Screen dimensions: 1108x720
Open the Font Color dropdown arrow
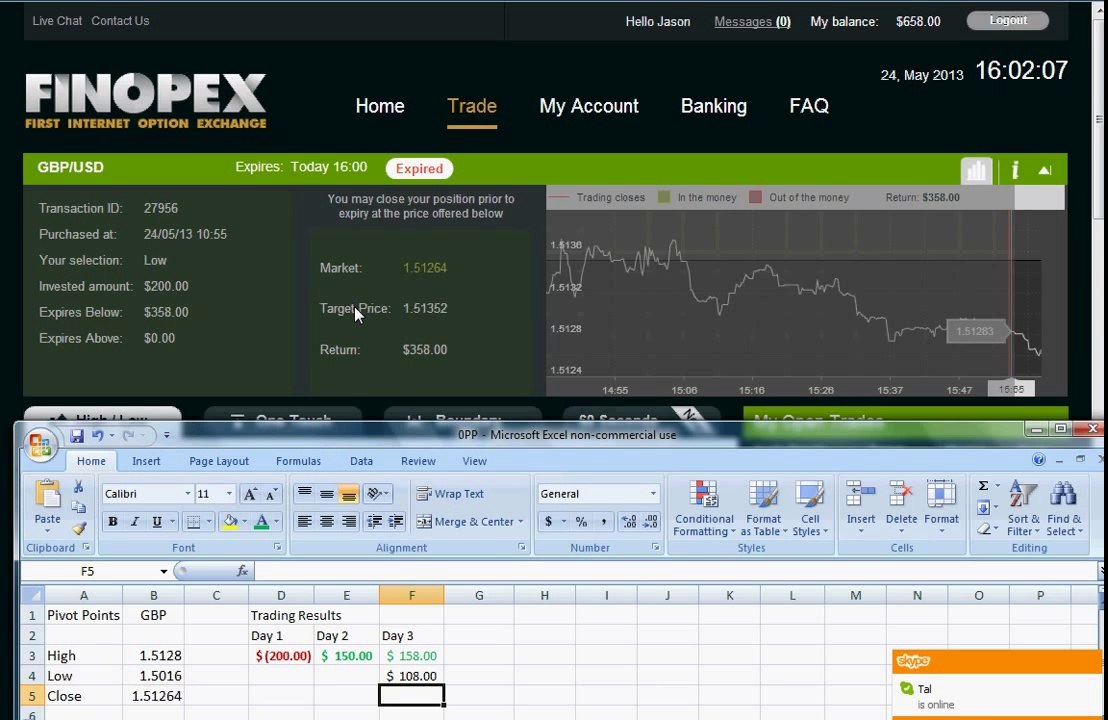pos(276,521)
